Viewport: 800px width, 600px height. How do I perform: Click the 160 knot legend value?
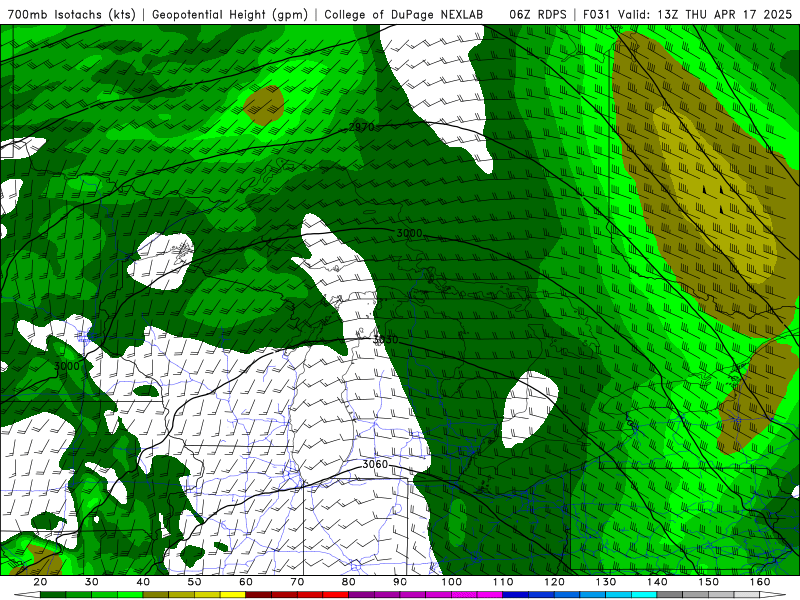click(760, 582)
